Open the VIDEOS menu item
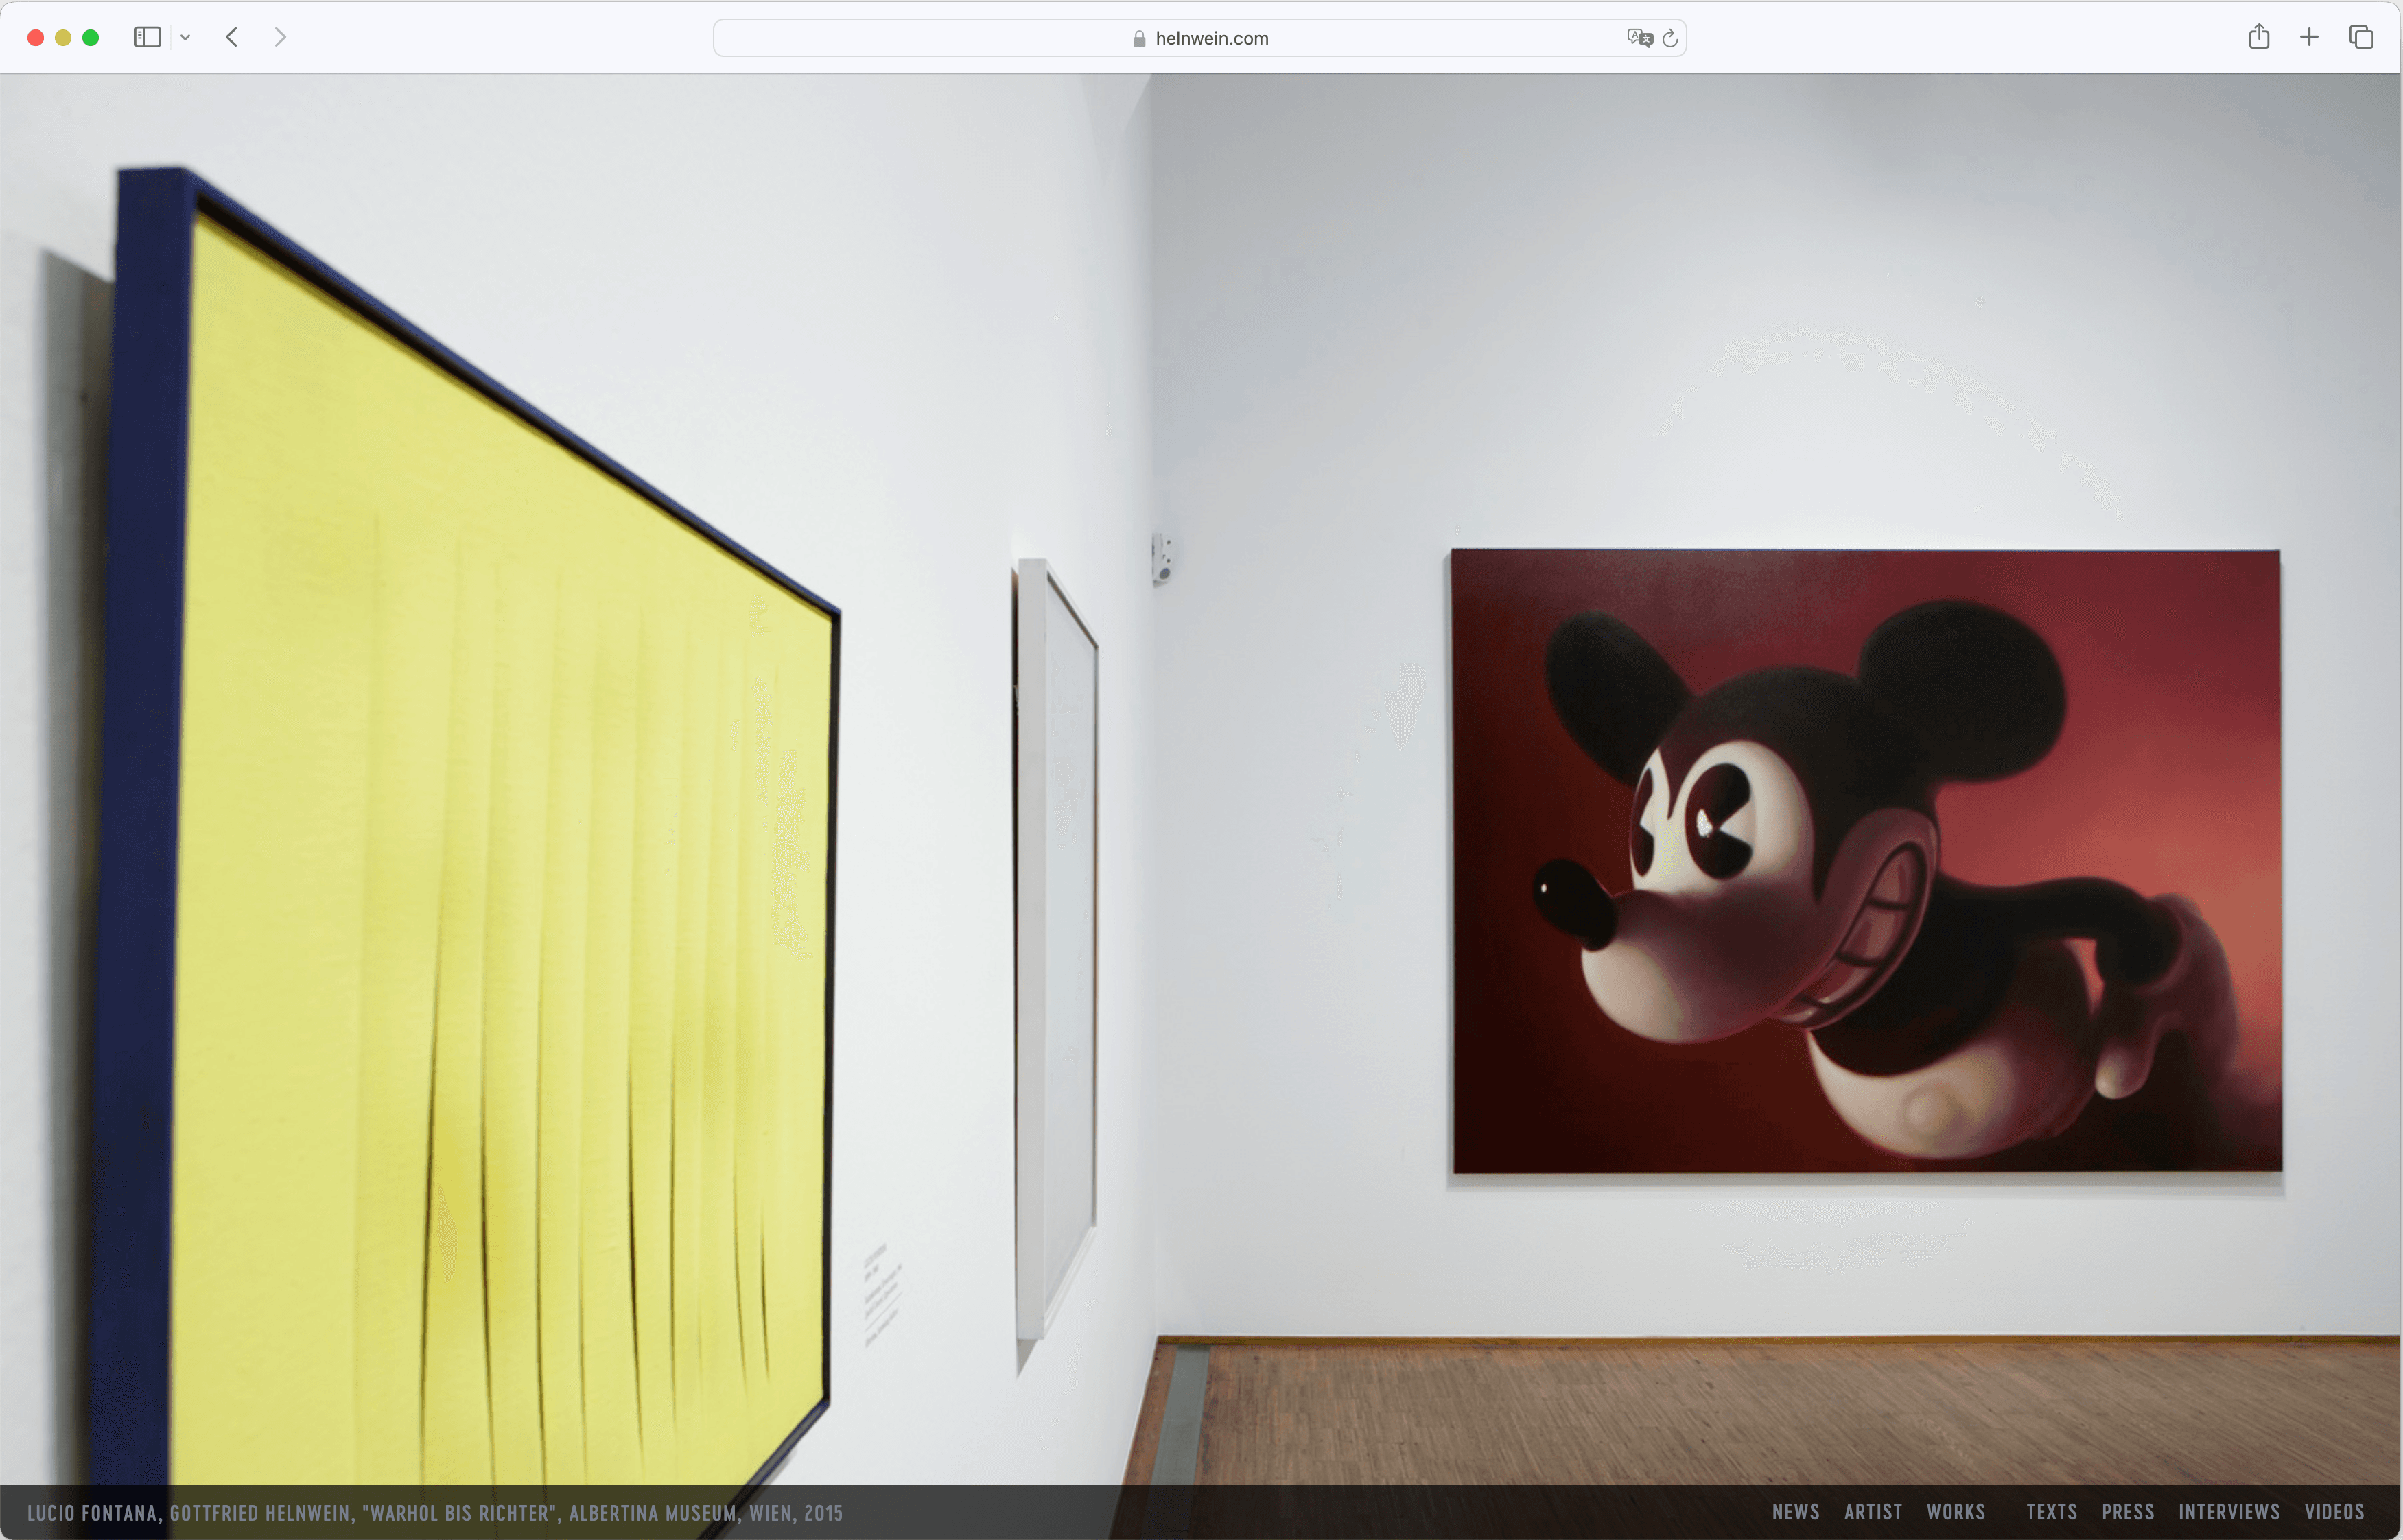Viewport: 2403px width, 1540px height. pyautogui.click(x=2334, y=1512)
